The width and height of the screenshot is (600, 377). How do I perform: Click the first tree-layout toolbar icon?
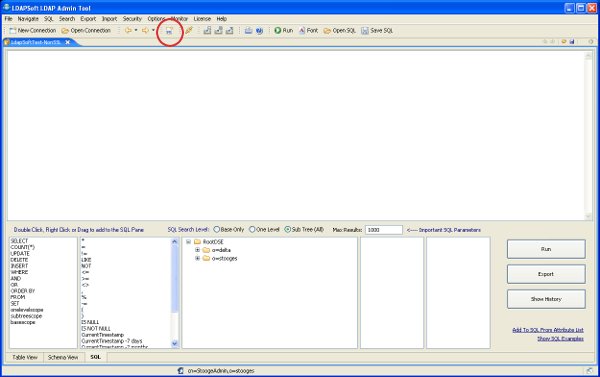[x=207, y=31]
